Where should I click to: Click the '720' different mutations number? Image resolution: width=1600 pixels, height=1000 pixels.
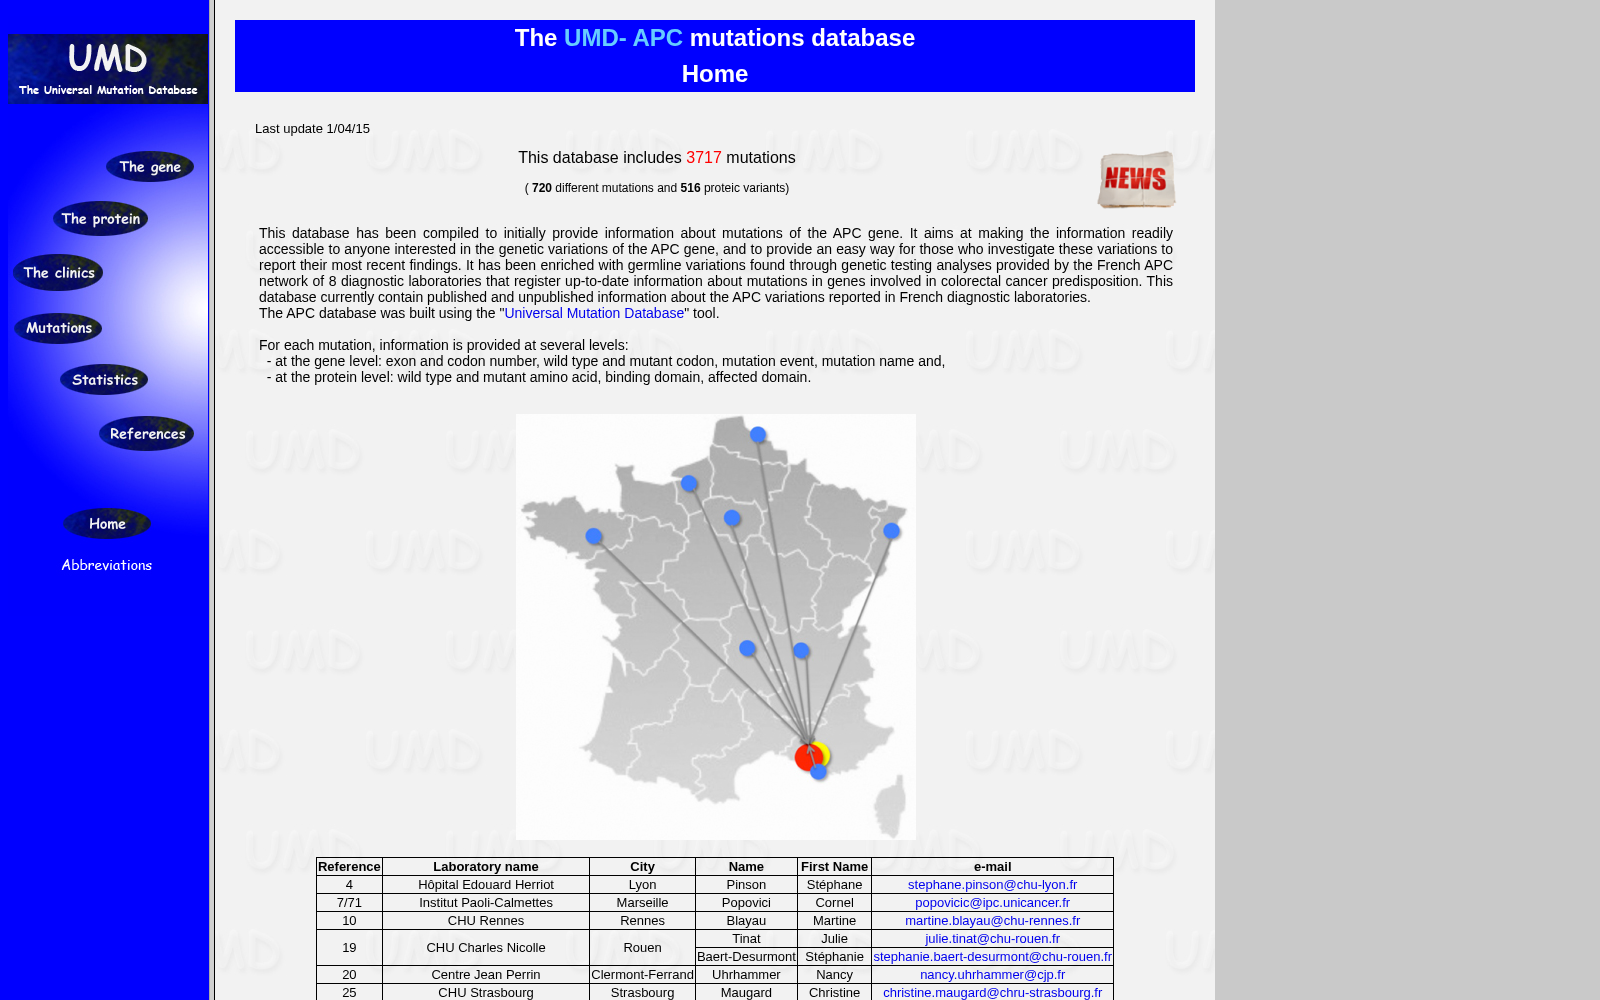coord(542,188)
